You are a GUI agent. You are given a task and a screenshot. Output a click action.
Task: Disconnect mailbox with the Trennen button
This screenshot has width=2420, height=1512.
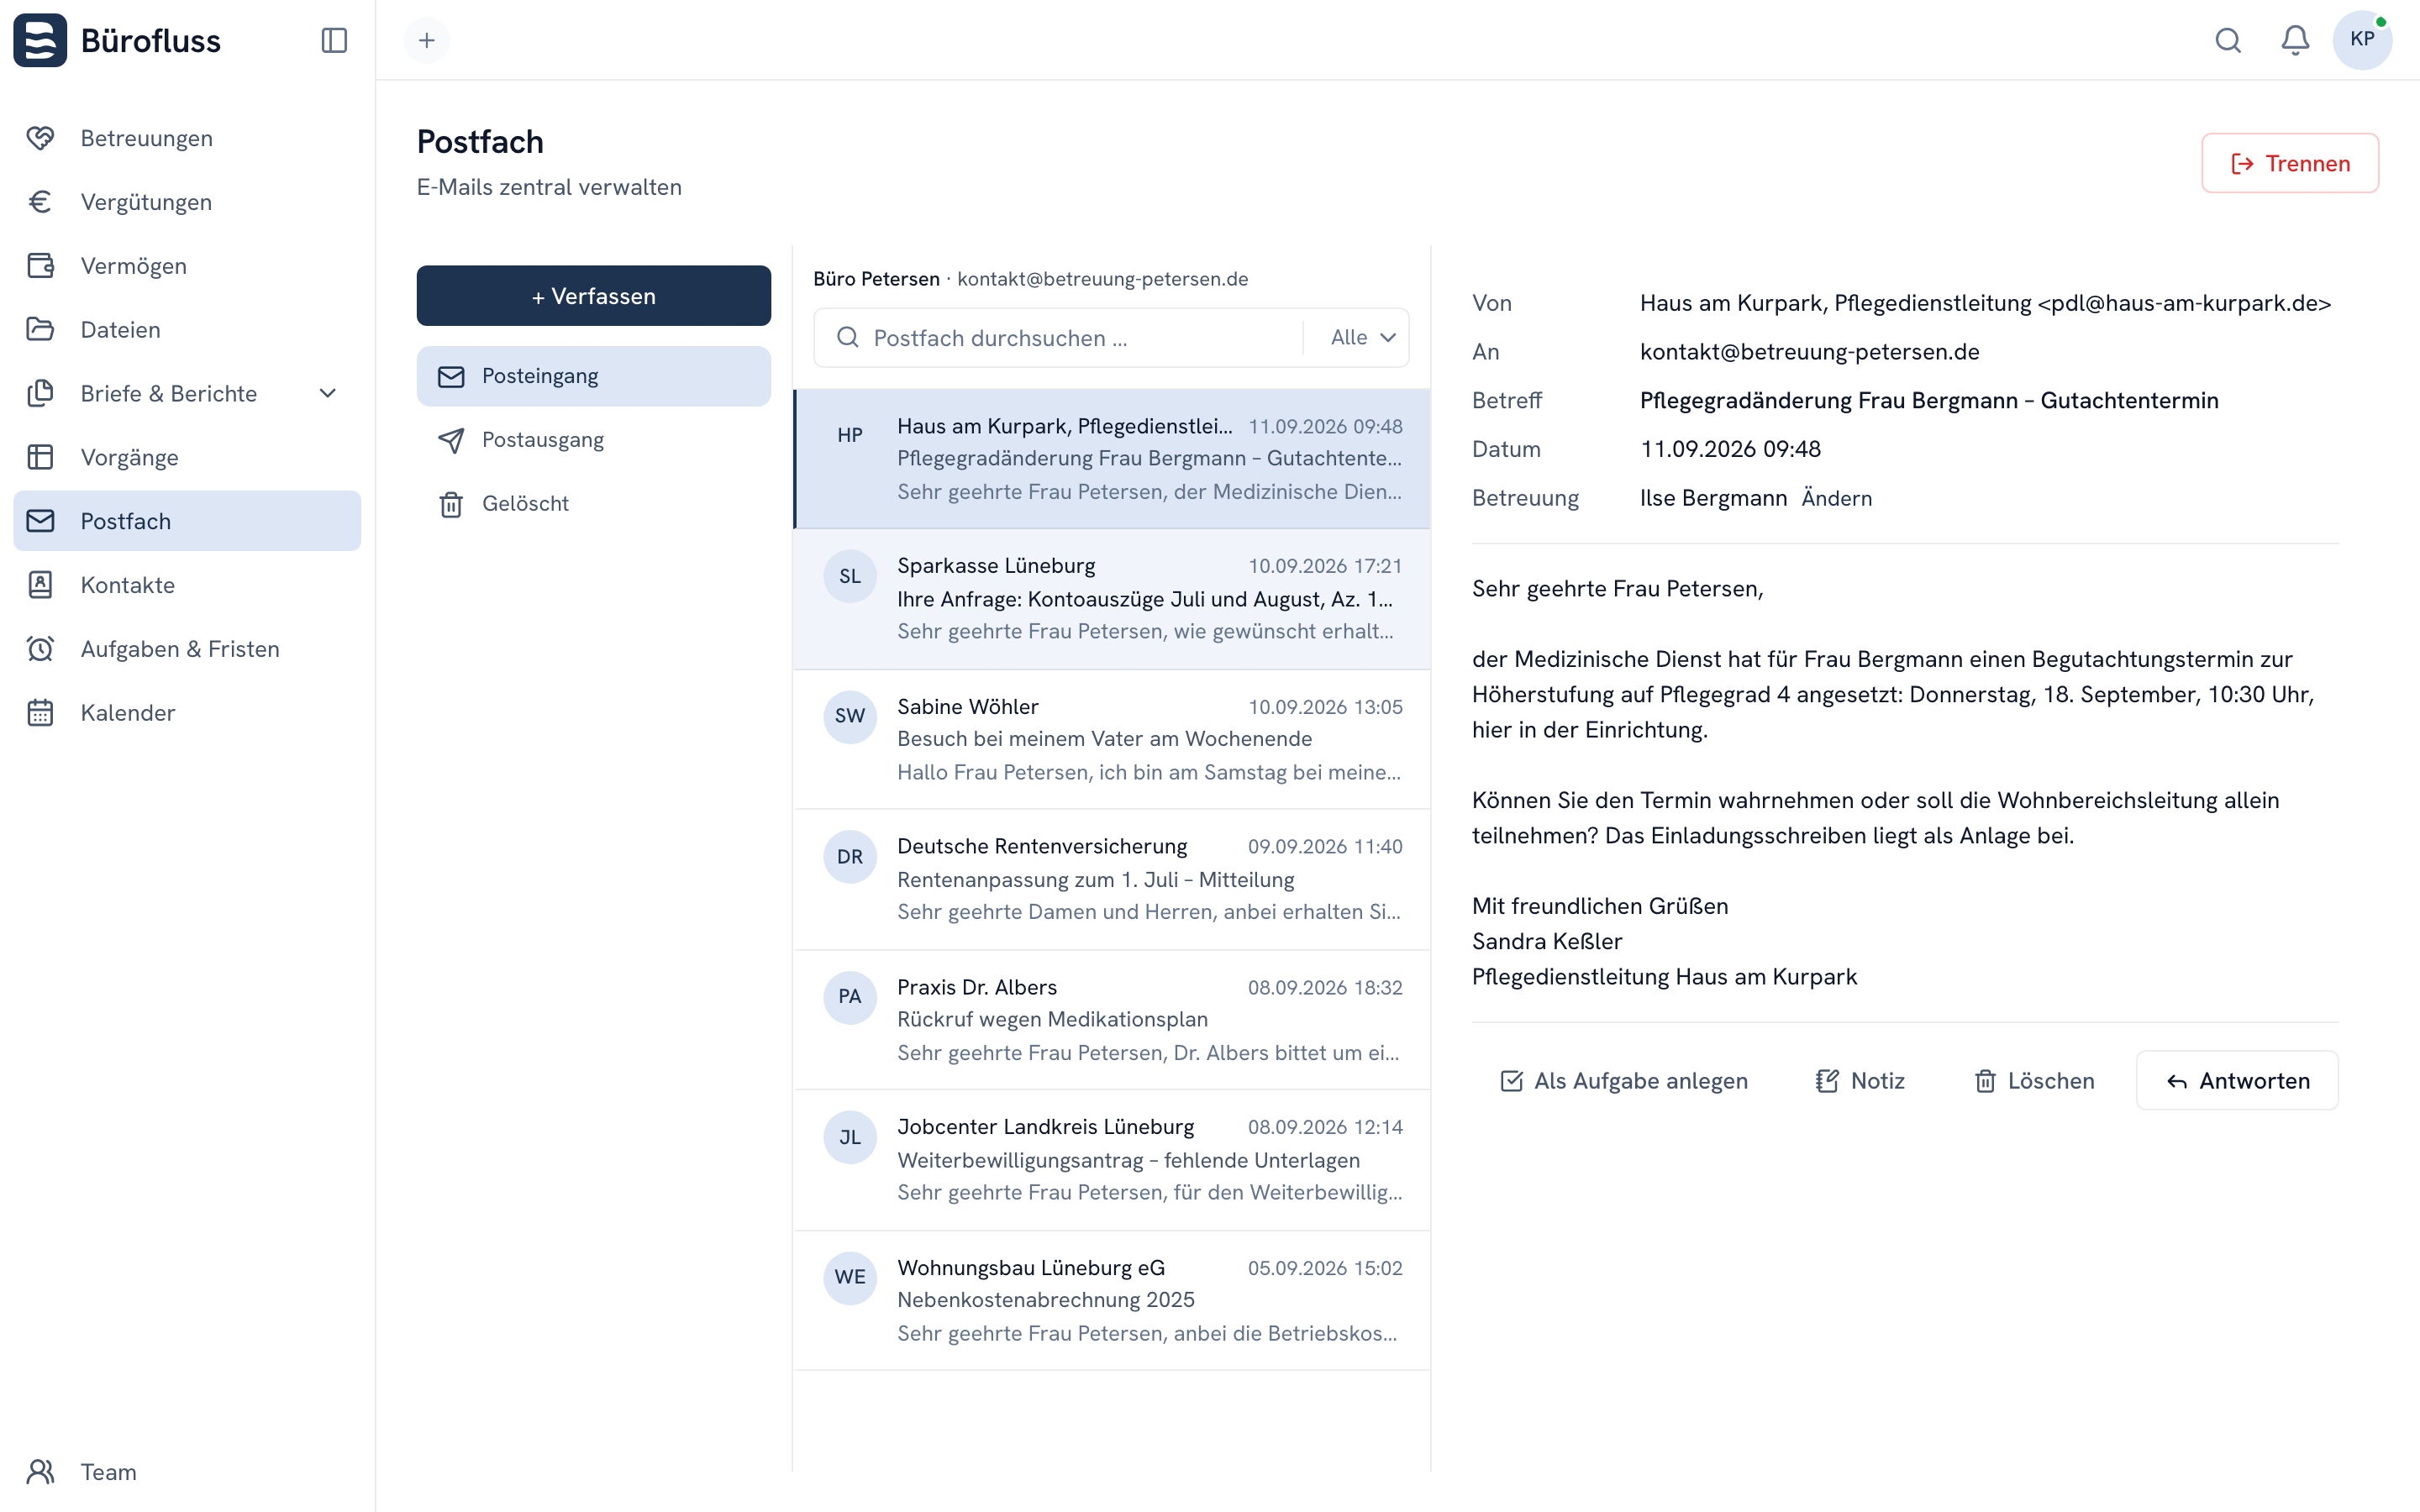coord(2290,163)
